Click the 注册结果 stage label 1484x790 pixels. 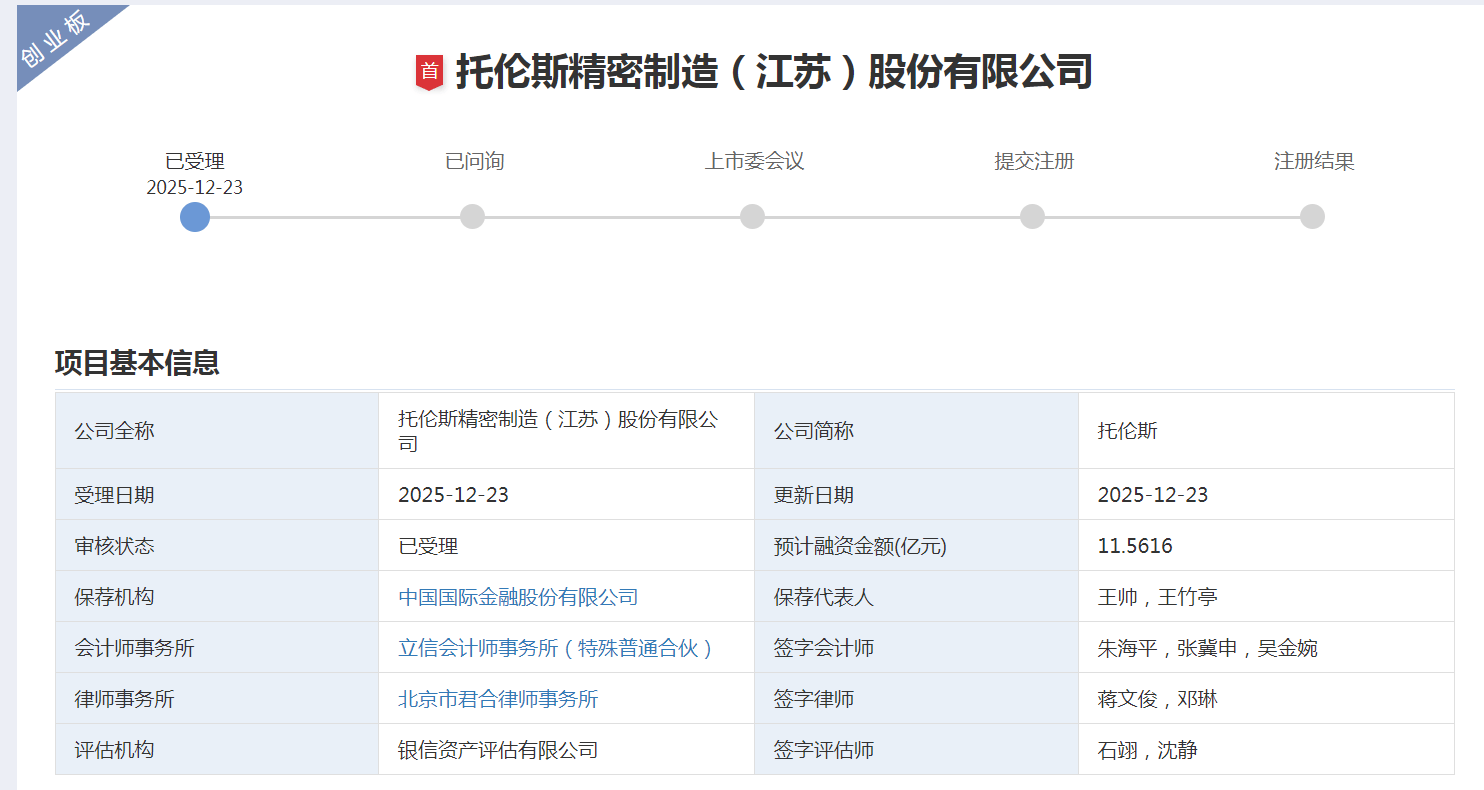pos(1314,161)
